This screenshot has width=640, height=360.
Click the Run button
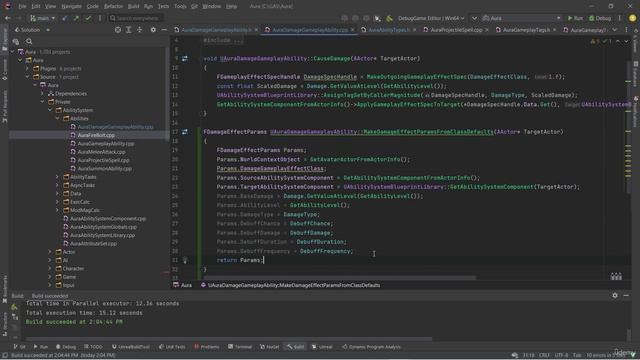[575, 18]
